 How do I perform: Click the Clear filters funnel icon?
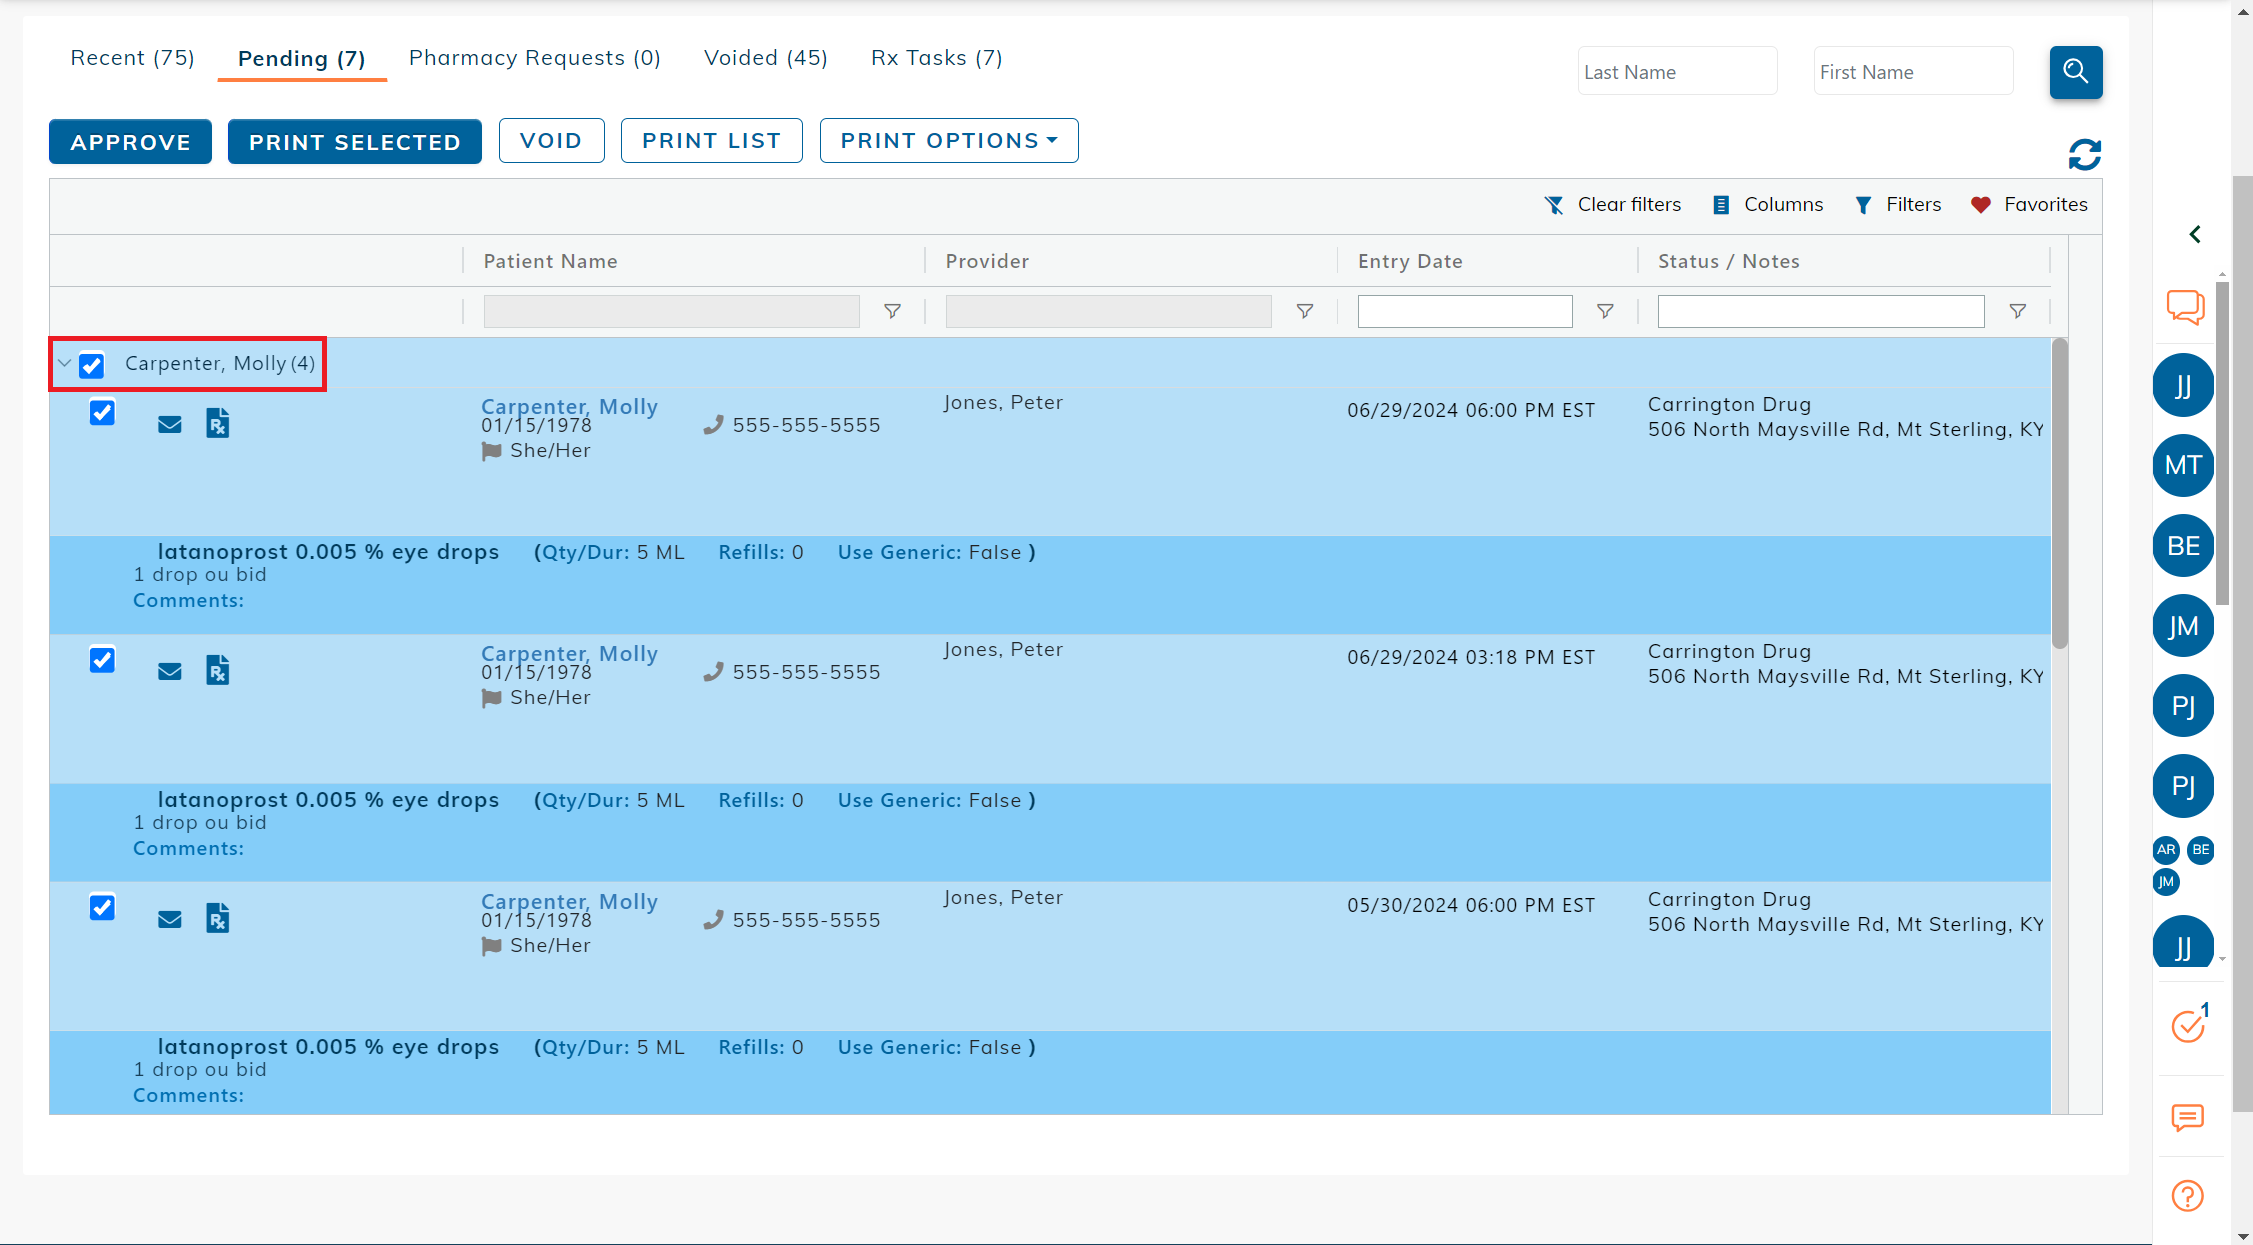(x=1553, y=205)
